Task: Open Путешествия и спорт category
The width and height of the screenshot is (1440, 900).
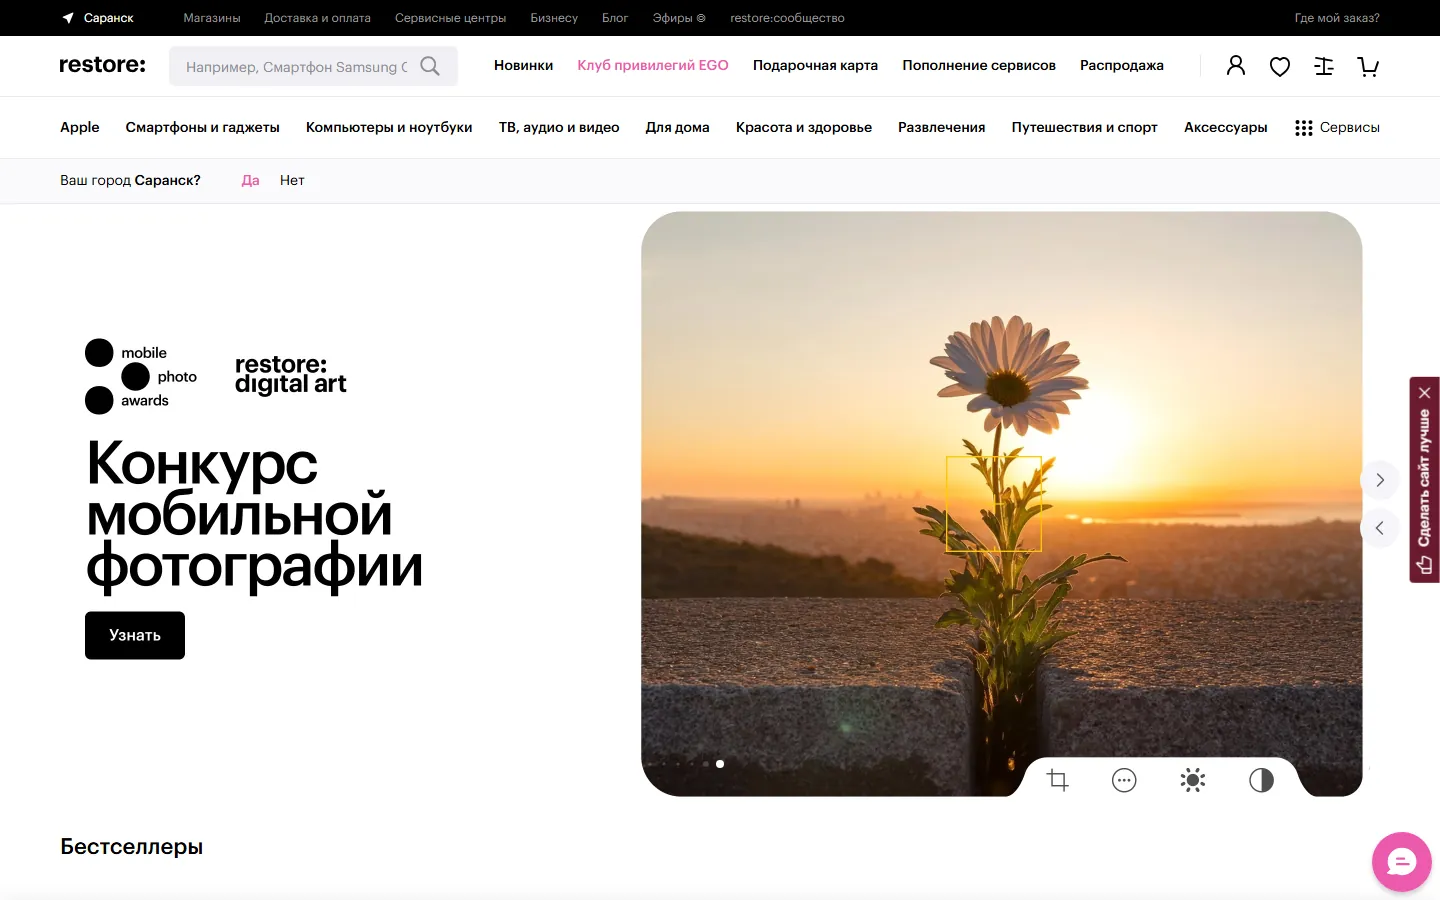Action: (x=1085, y=127)
